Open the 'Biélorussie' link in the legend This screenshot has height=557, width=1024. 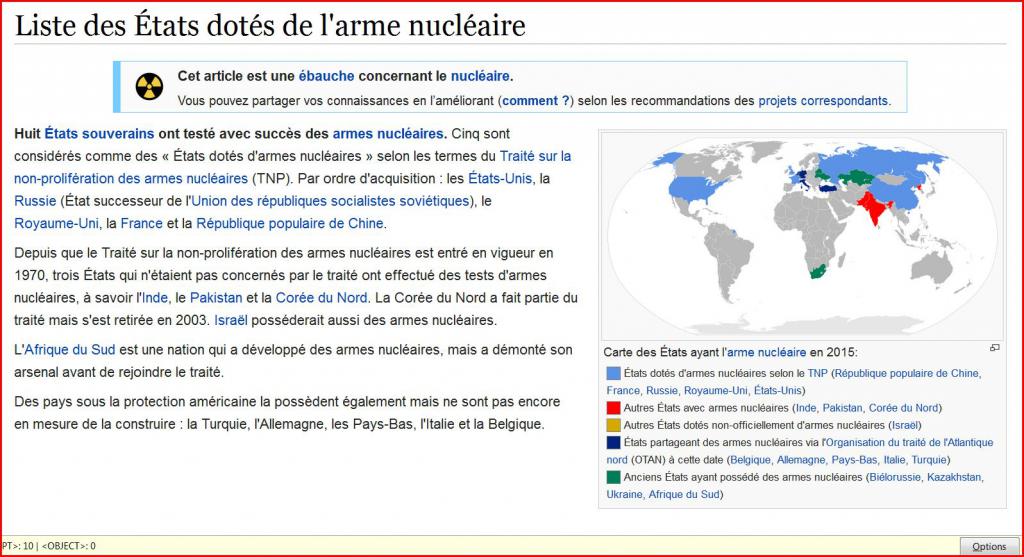click(x=895, y=477)
